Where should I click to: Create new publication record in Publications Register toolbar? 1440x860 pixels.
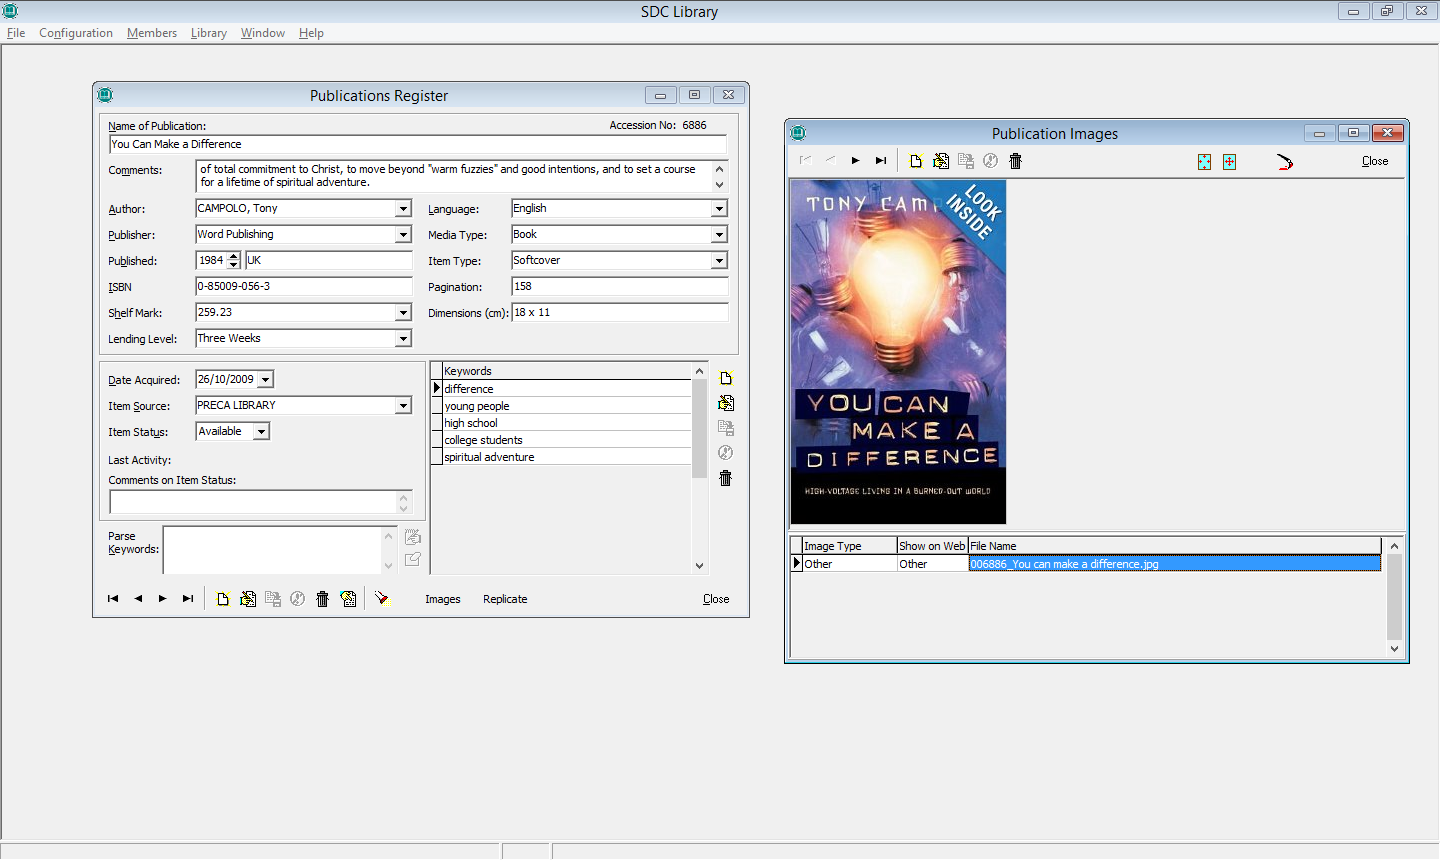click(223, 599)
